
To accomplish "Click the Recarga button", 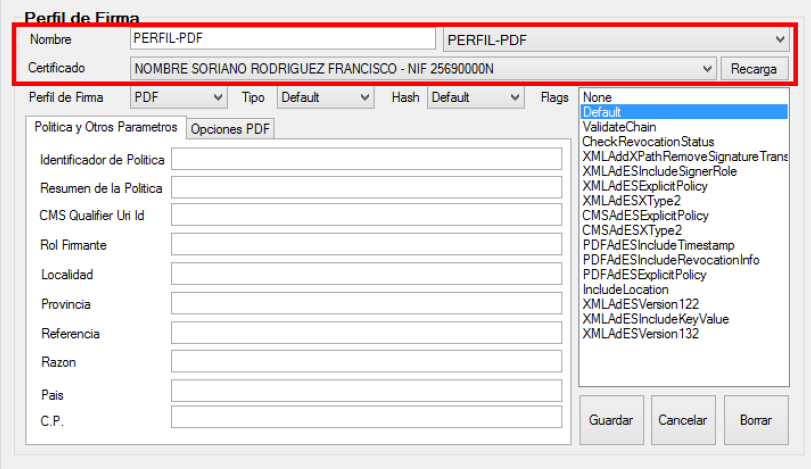I will click(x=754, y=69).
